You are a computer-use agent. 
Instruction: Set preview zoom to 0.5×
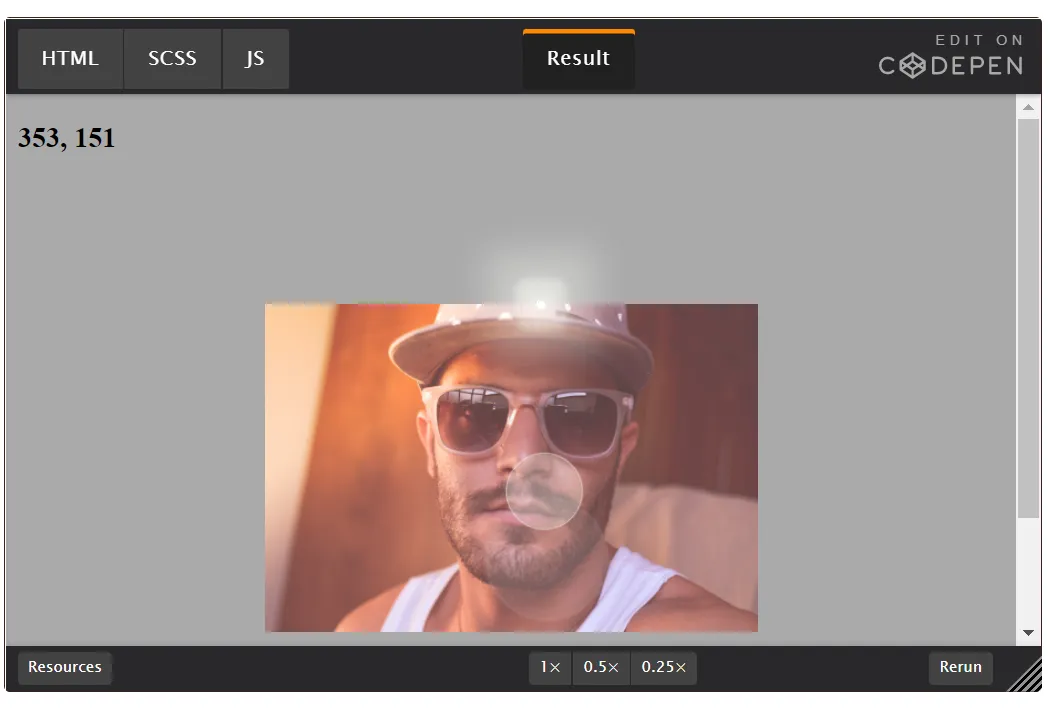click(x=601, y=668)
